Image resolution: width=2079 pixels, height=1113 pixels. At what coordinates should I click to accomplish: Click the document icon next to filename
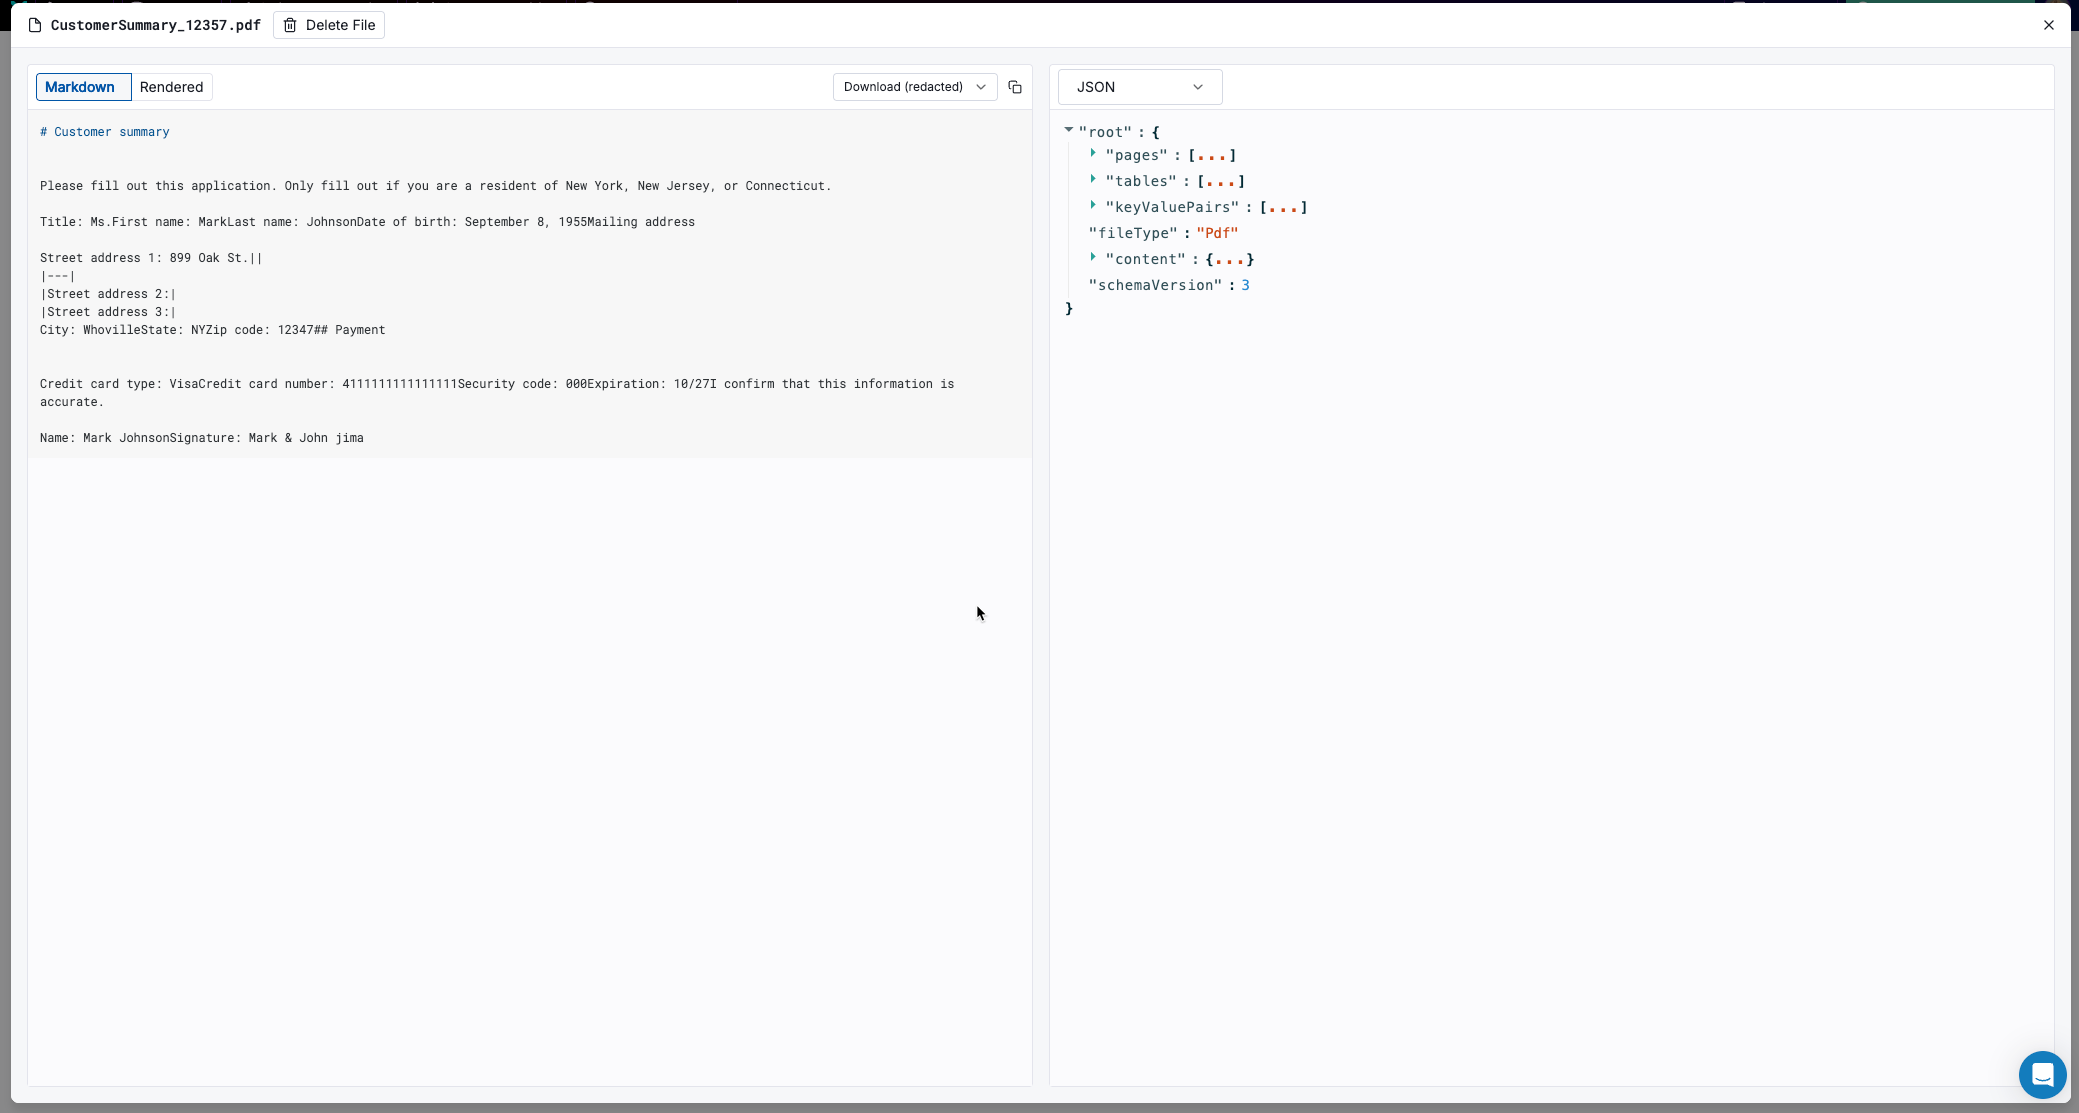(x=35, y=25)
